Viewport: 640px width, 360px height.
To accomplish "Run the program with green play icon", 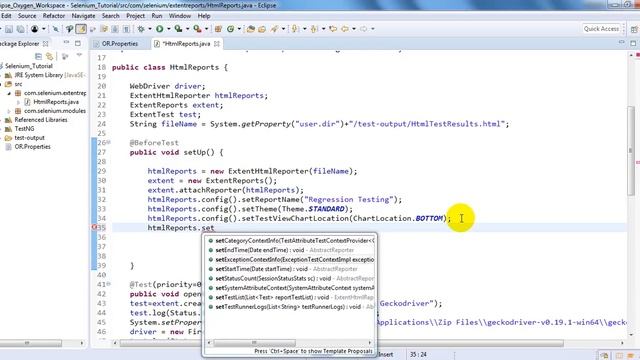I will pos(160,29).
